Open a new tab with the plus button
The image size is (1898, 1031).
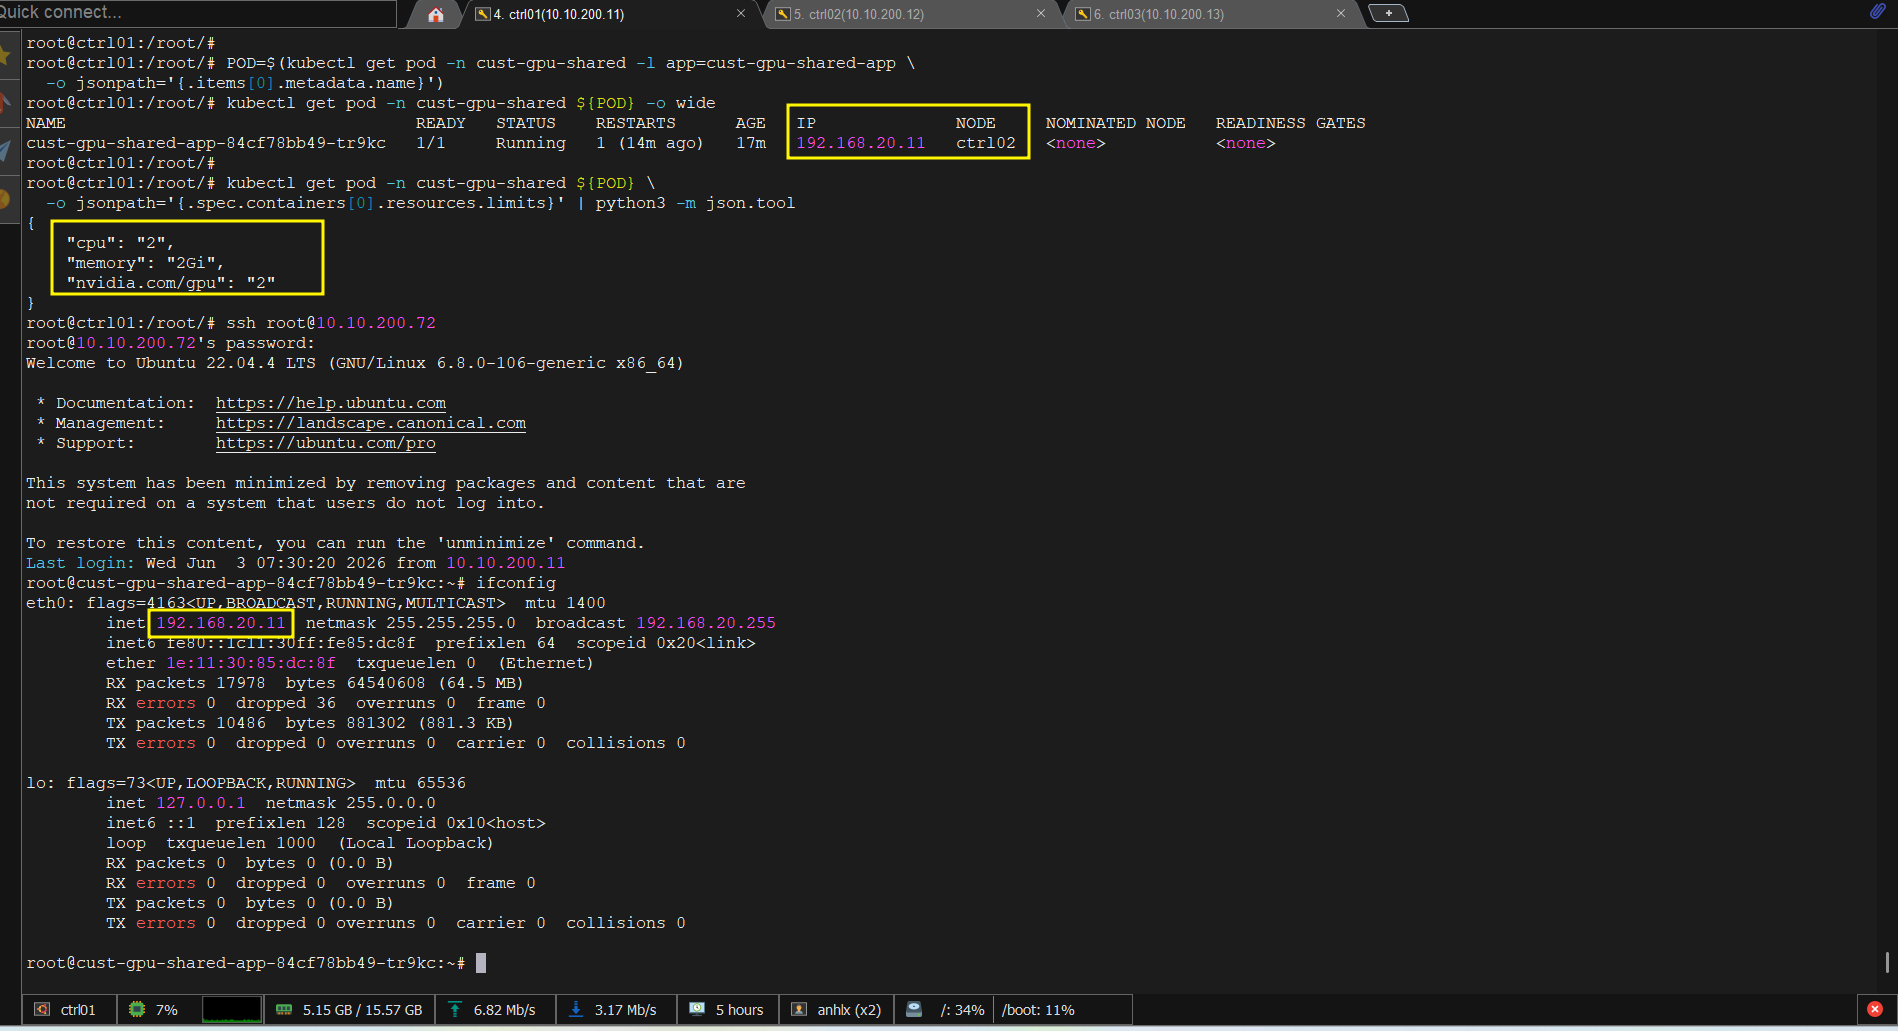(1388, 13)
